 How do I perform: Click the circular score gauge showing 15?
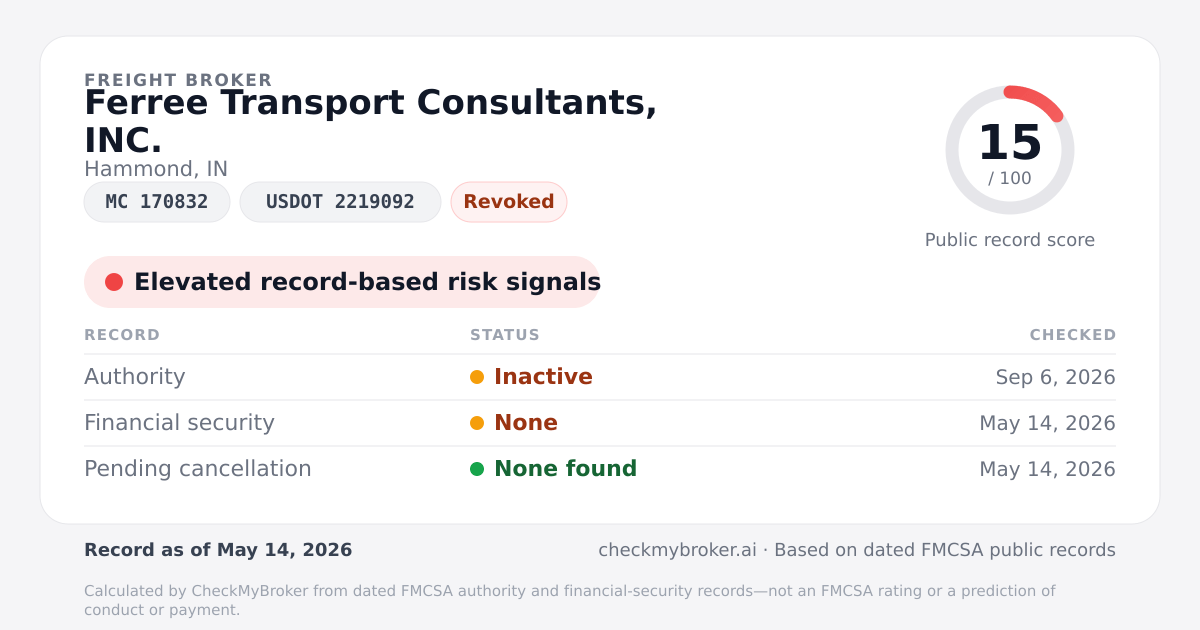1010,150
